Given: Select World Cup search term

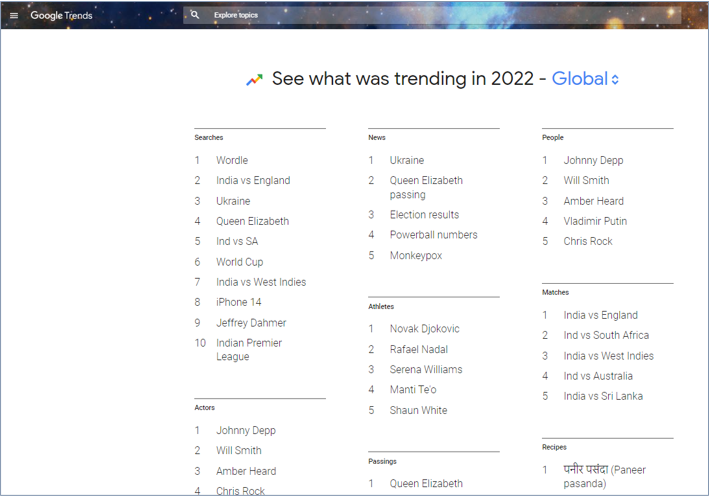Looking at the screenshot, I should [x=240, y=262].
